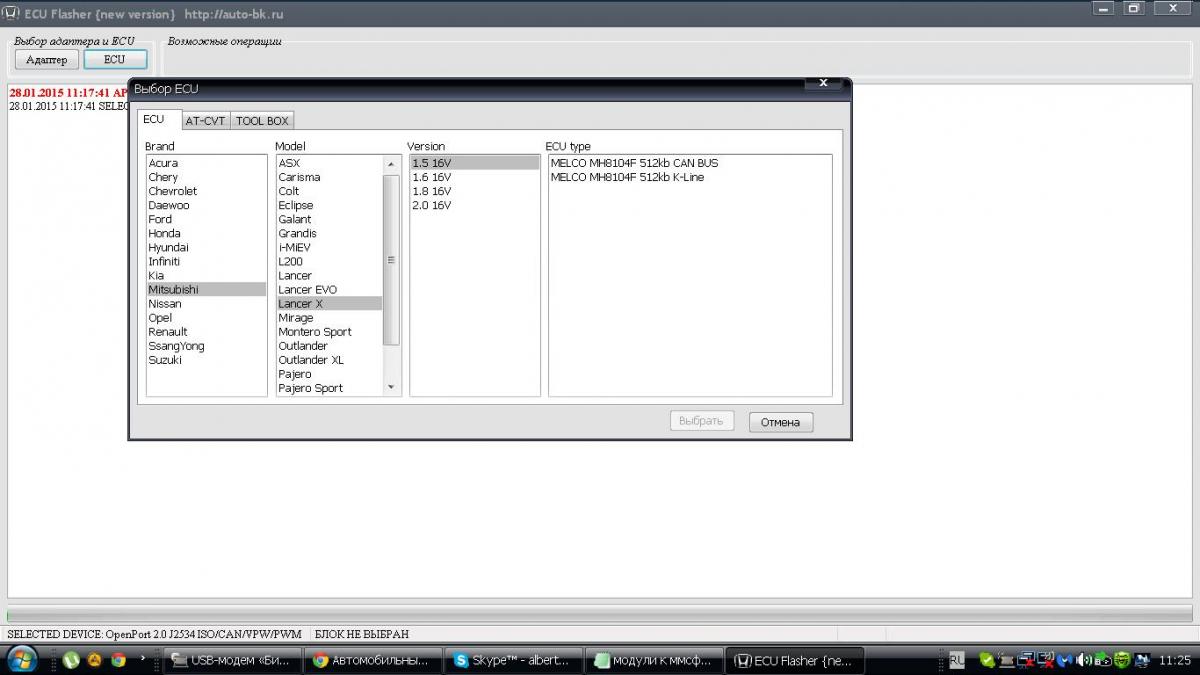Click the Chrome quick launch icon
Image resolution: width=1200 pixels, height=675 pixels.
pos(118,660)
